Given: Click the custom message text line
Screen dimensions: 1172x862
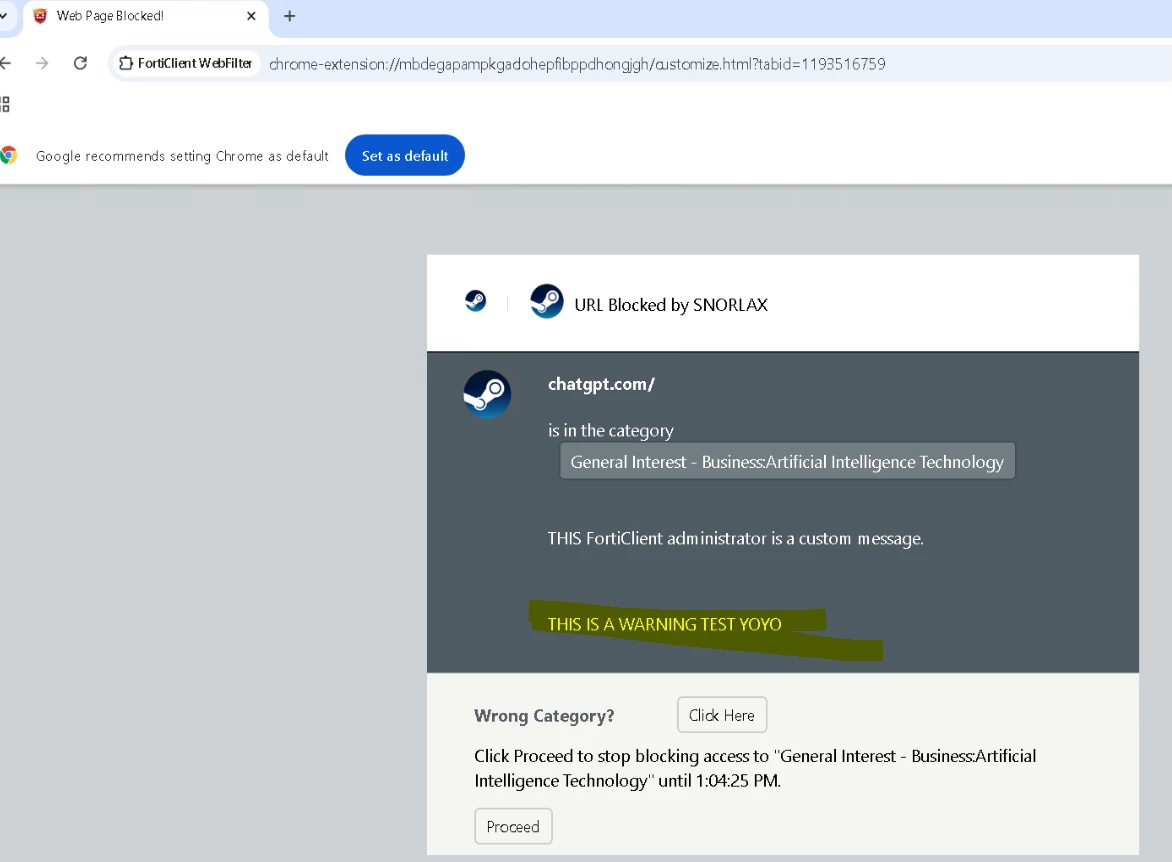Looking at the screenshot, I should coord(735,538).
